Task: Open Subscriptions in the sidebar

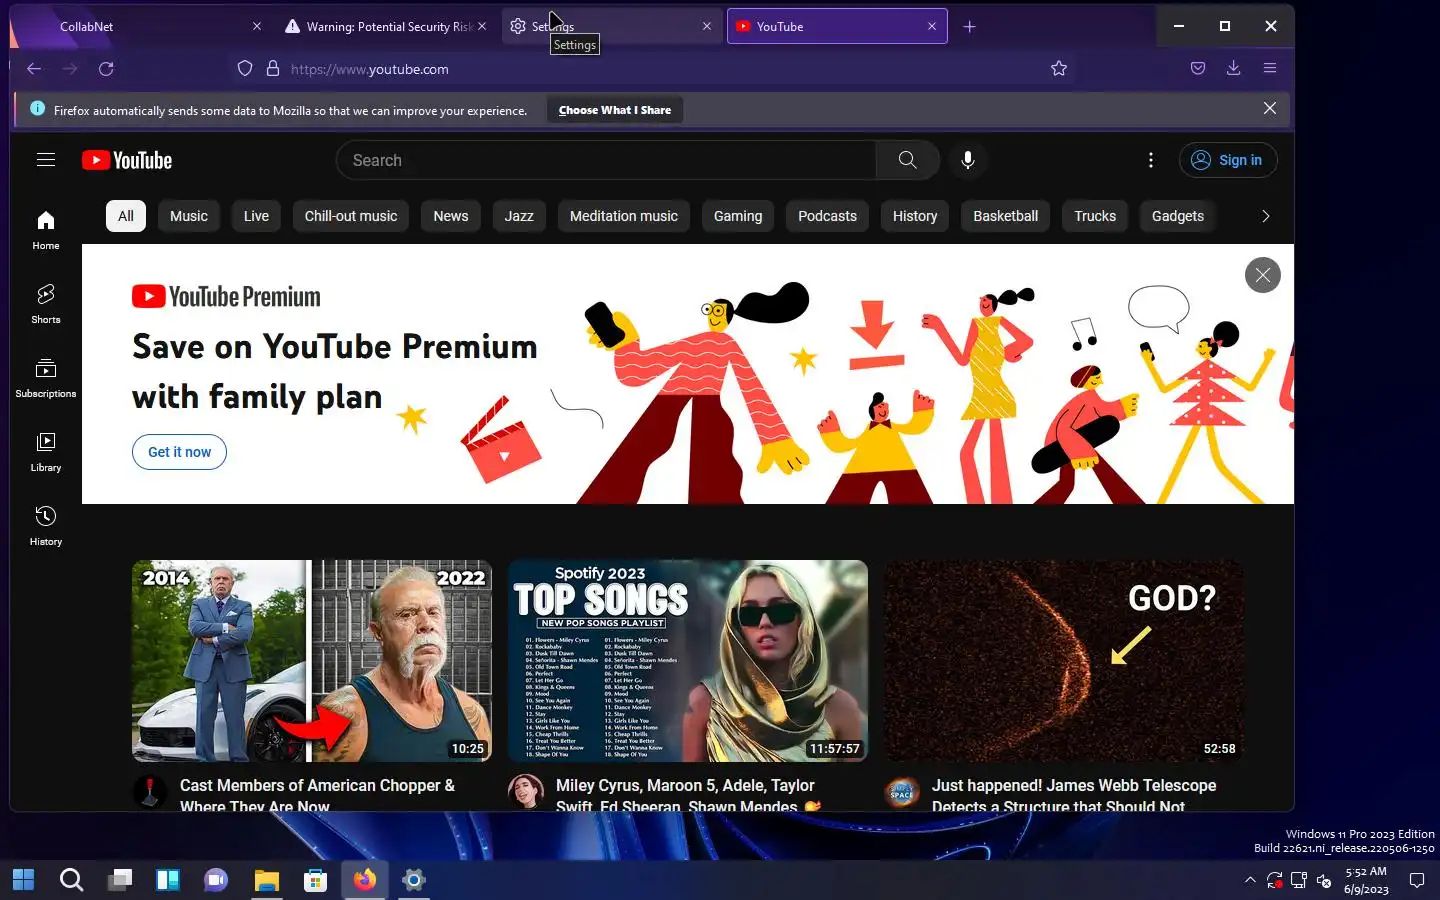Action: [46, 379]
